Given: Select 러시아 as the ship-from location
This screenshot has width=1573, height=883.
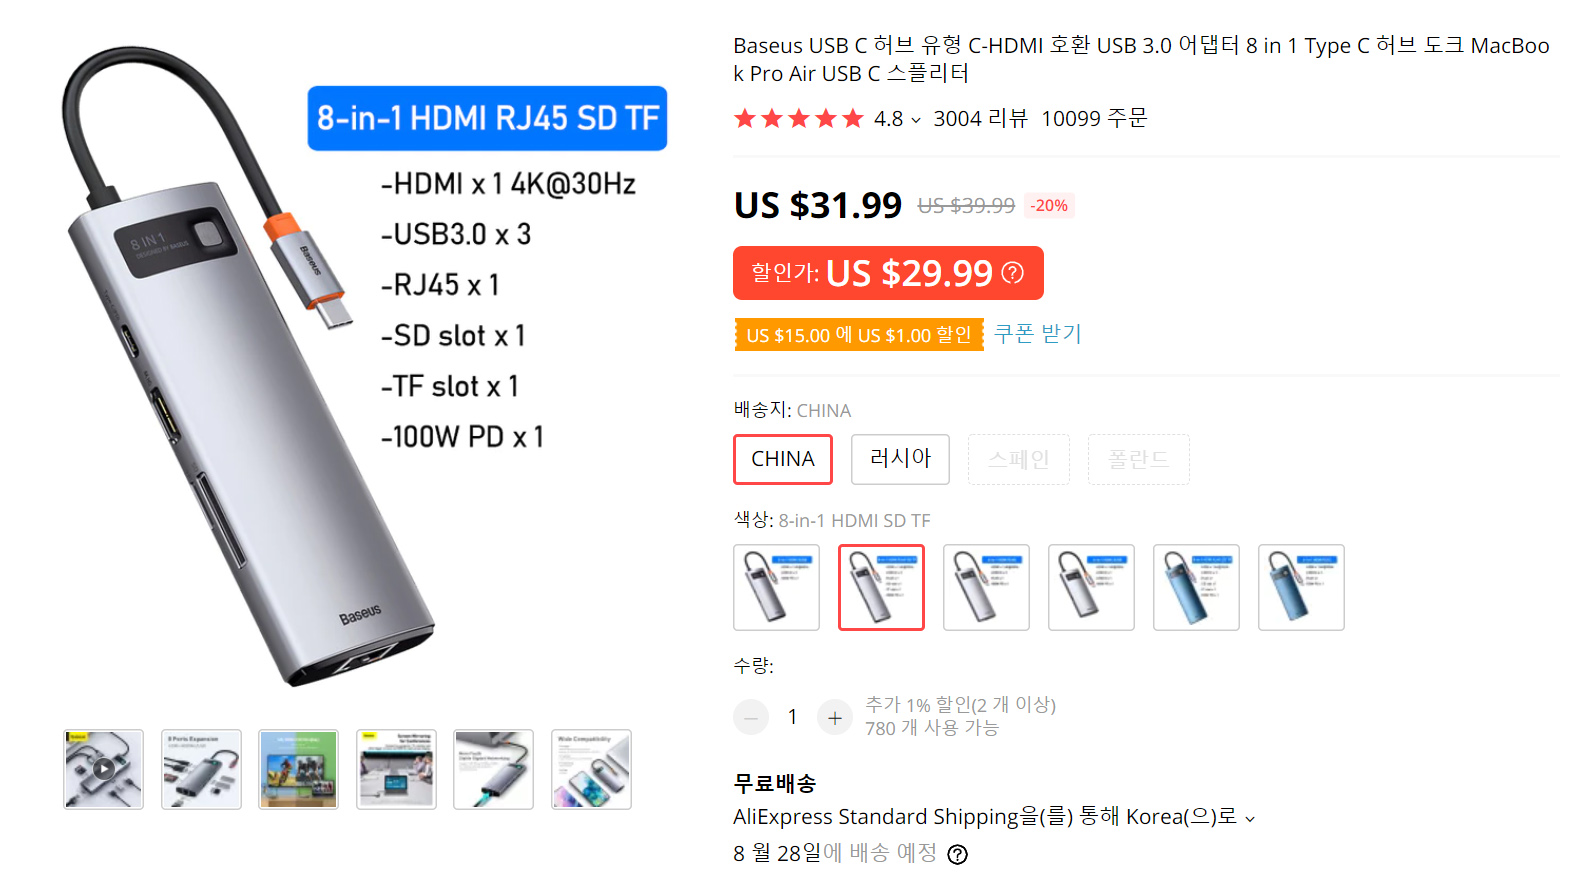Looking at the screenshot, I should coord(900,459).
